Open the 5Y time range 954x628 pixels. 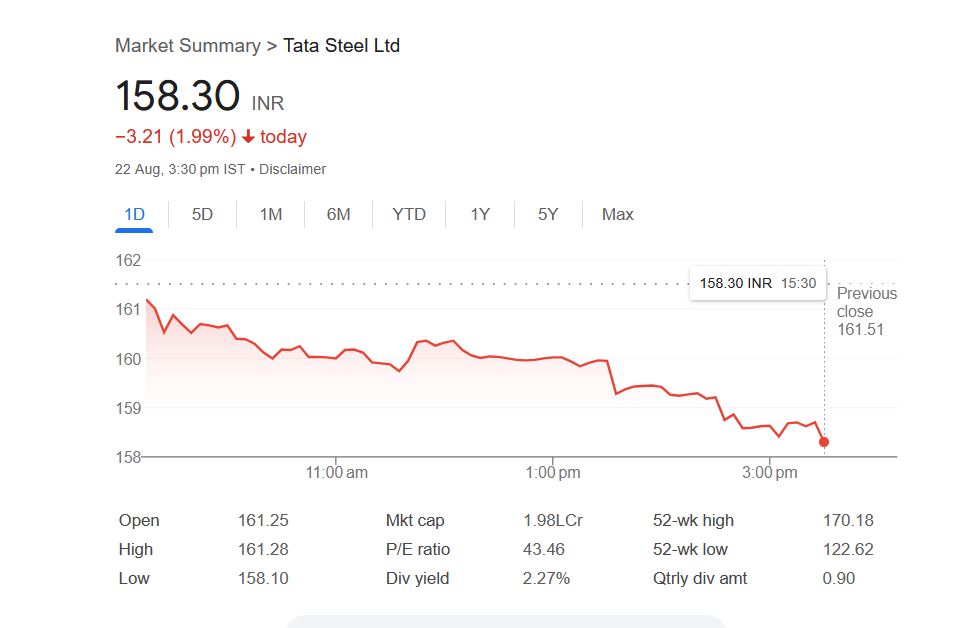(x=548, y=214)
